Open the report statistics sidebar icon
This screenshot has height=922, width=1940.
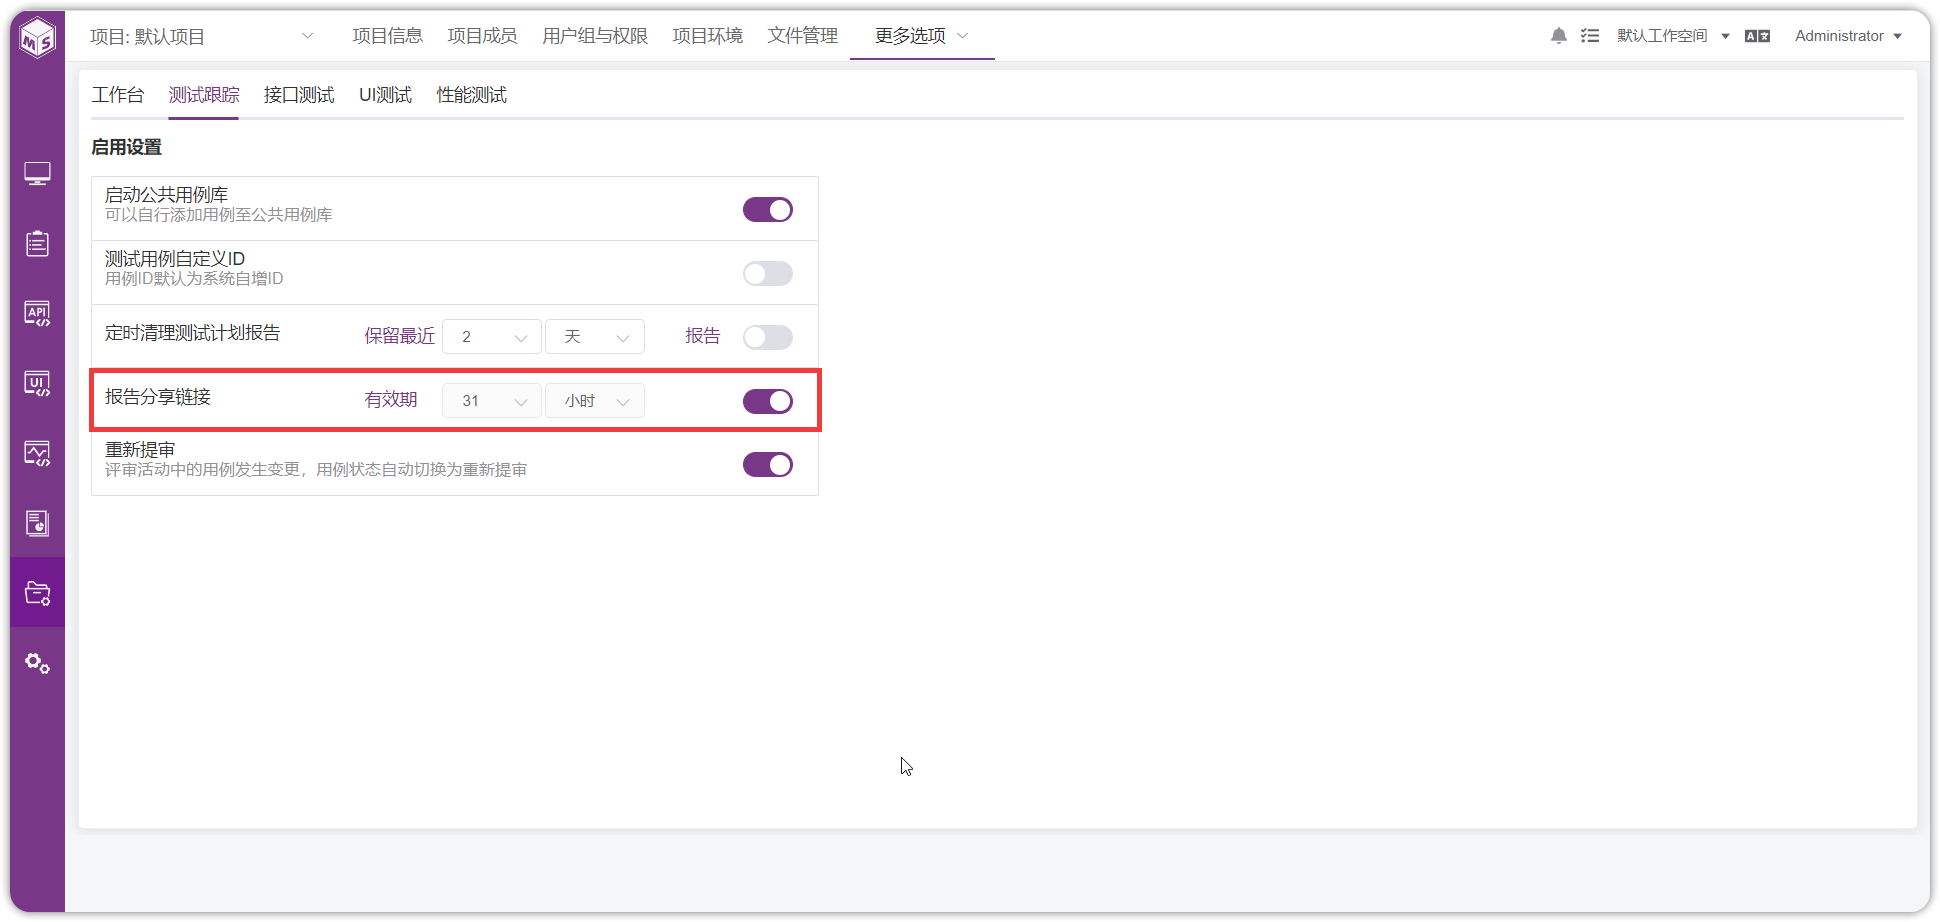point(38,523)
